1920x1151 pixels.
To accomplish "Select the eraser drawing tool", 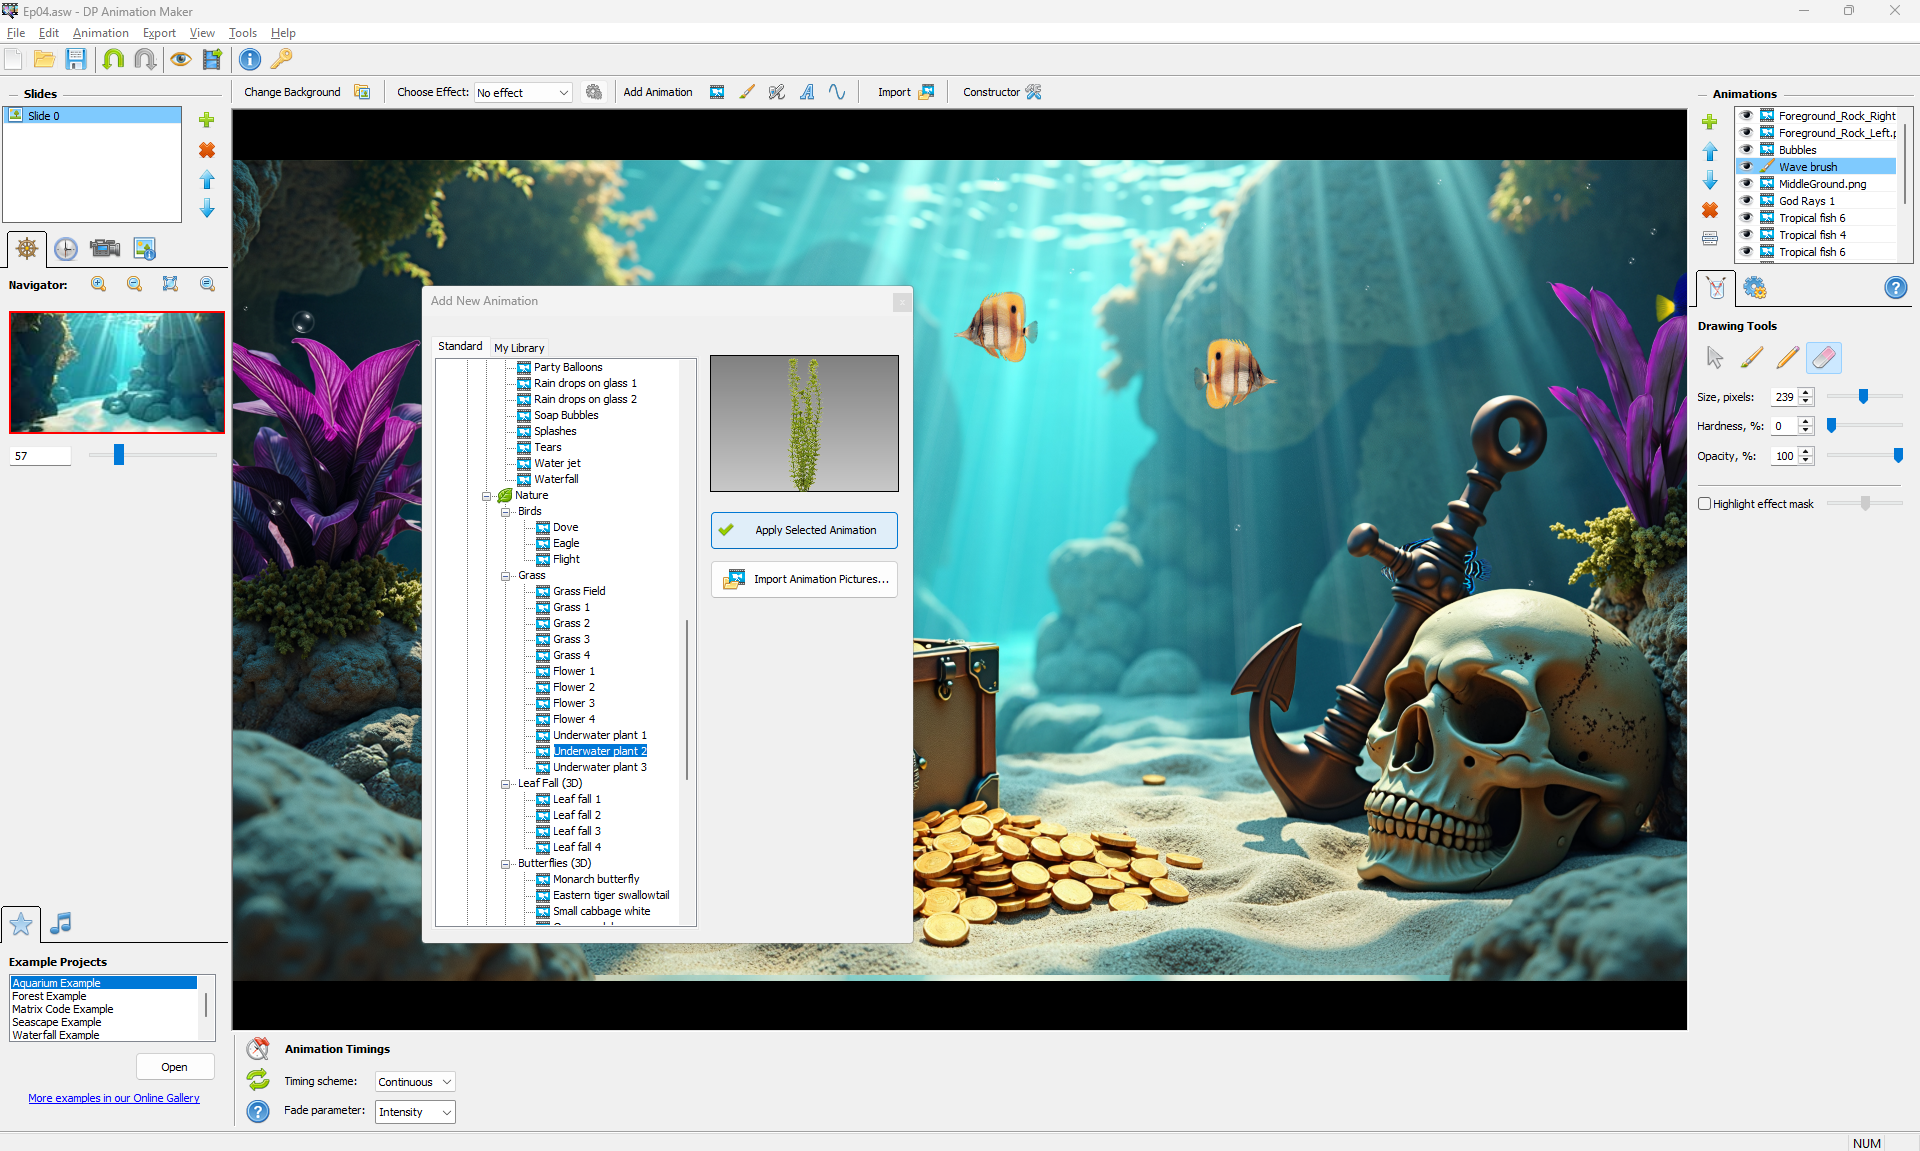I will pos(1823,358).
